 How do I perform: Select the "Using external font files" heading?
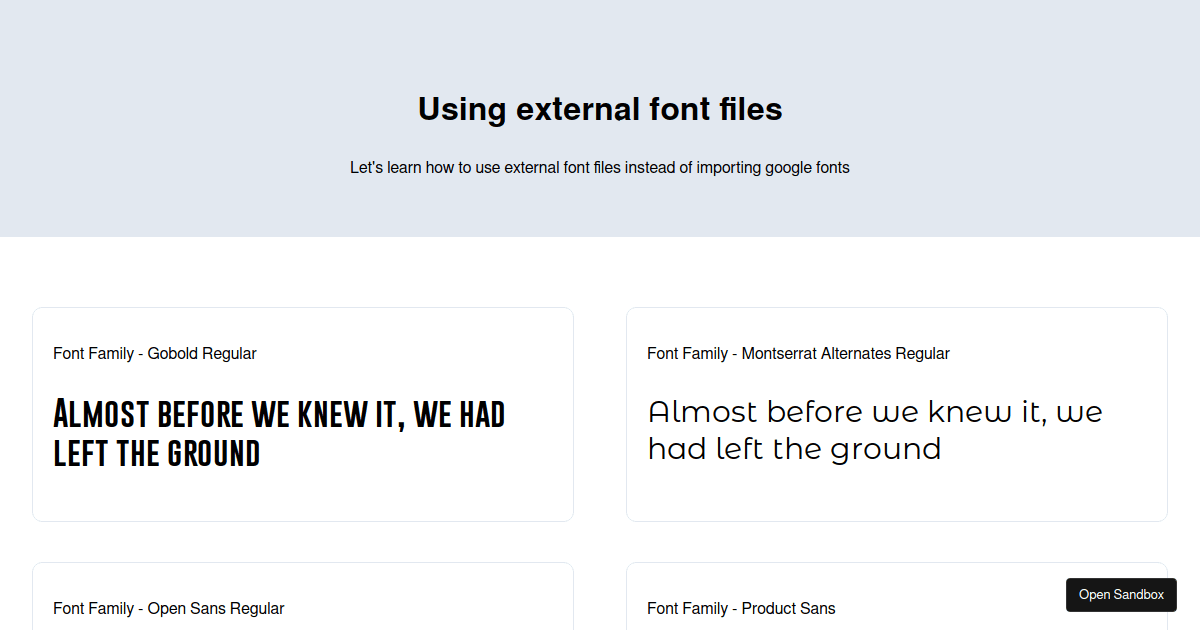point(600,109)
